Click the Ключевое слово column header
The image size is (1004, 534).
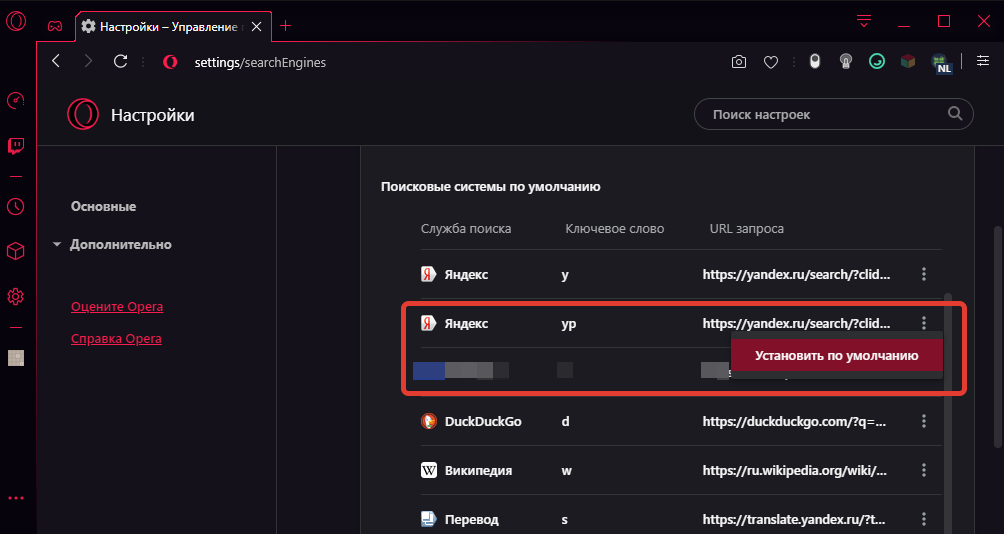point(615,229)
